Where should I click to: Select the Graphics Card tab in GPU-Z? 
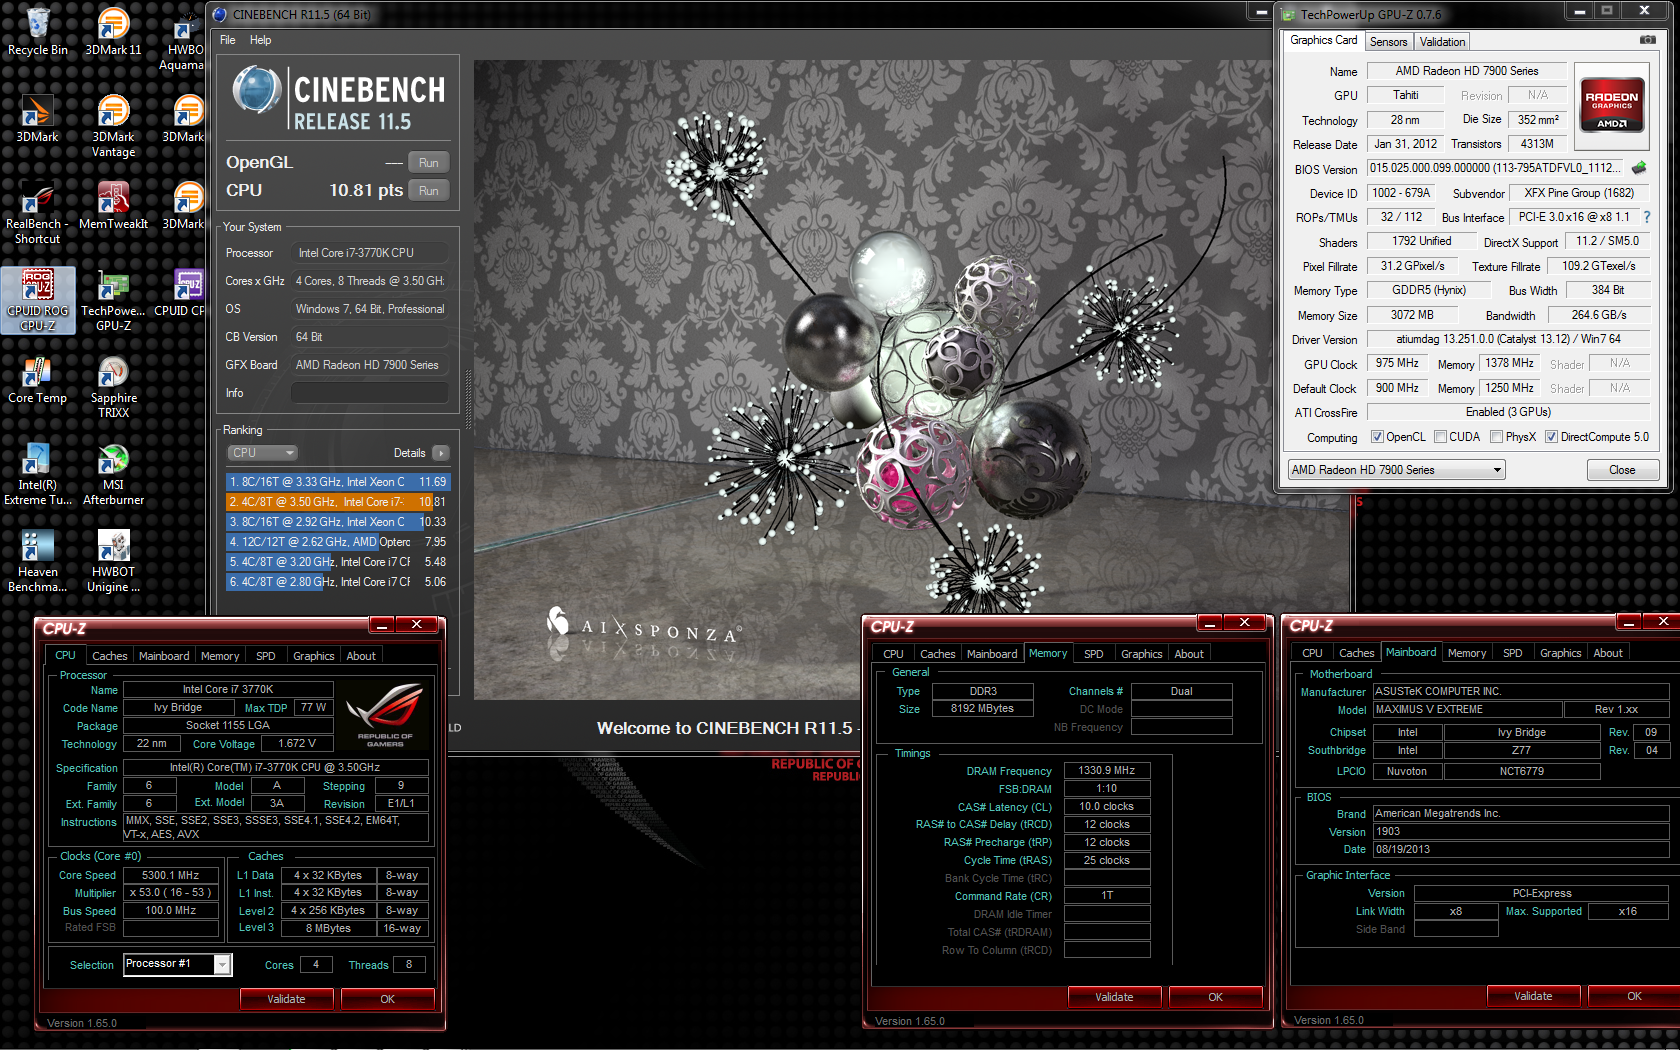click(x=1324, y=40)
